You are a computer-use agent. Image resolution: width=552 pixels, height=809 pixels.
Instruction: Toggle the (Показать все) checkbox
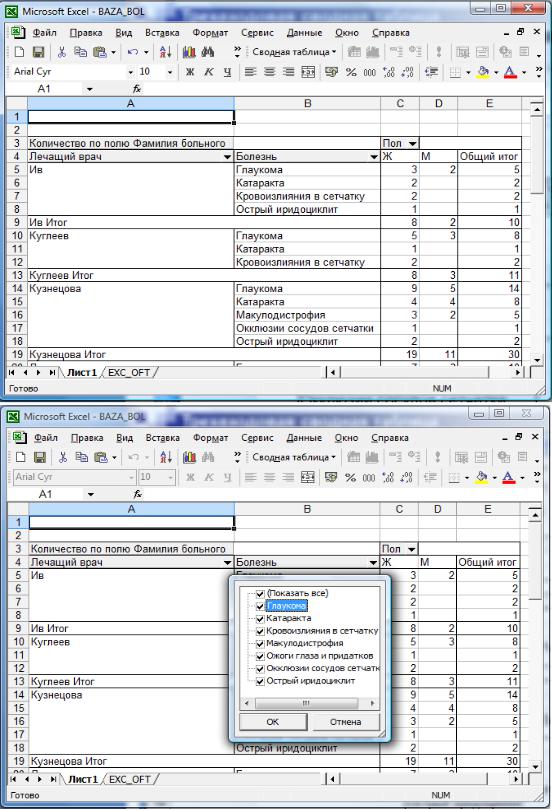(260, 594)
